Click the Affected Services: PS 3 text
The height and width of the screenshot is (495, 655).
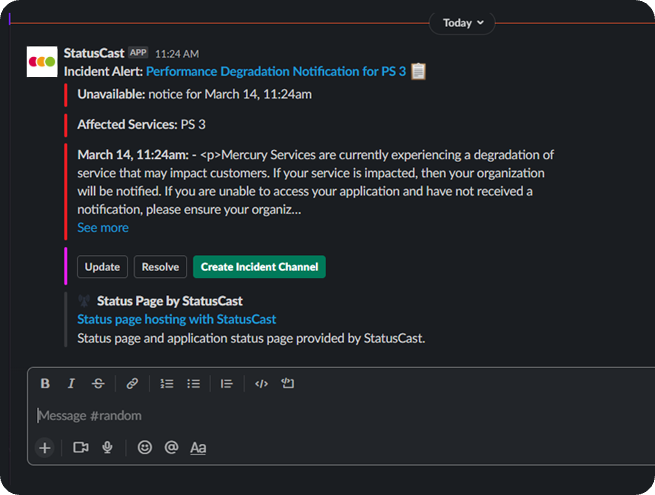(x=141, y=124)
